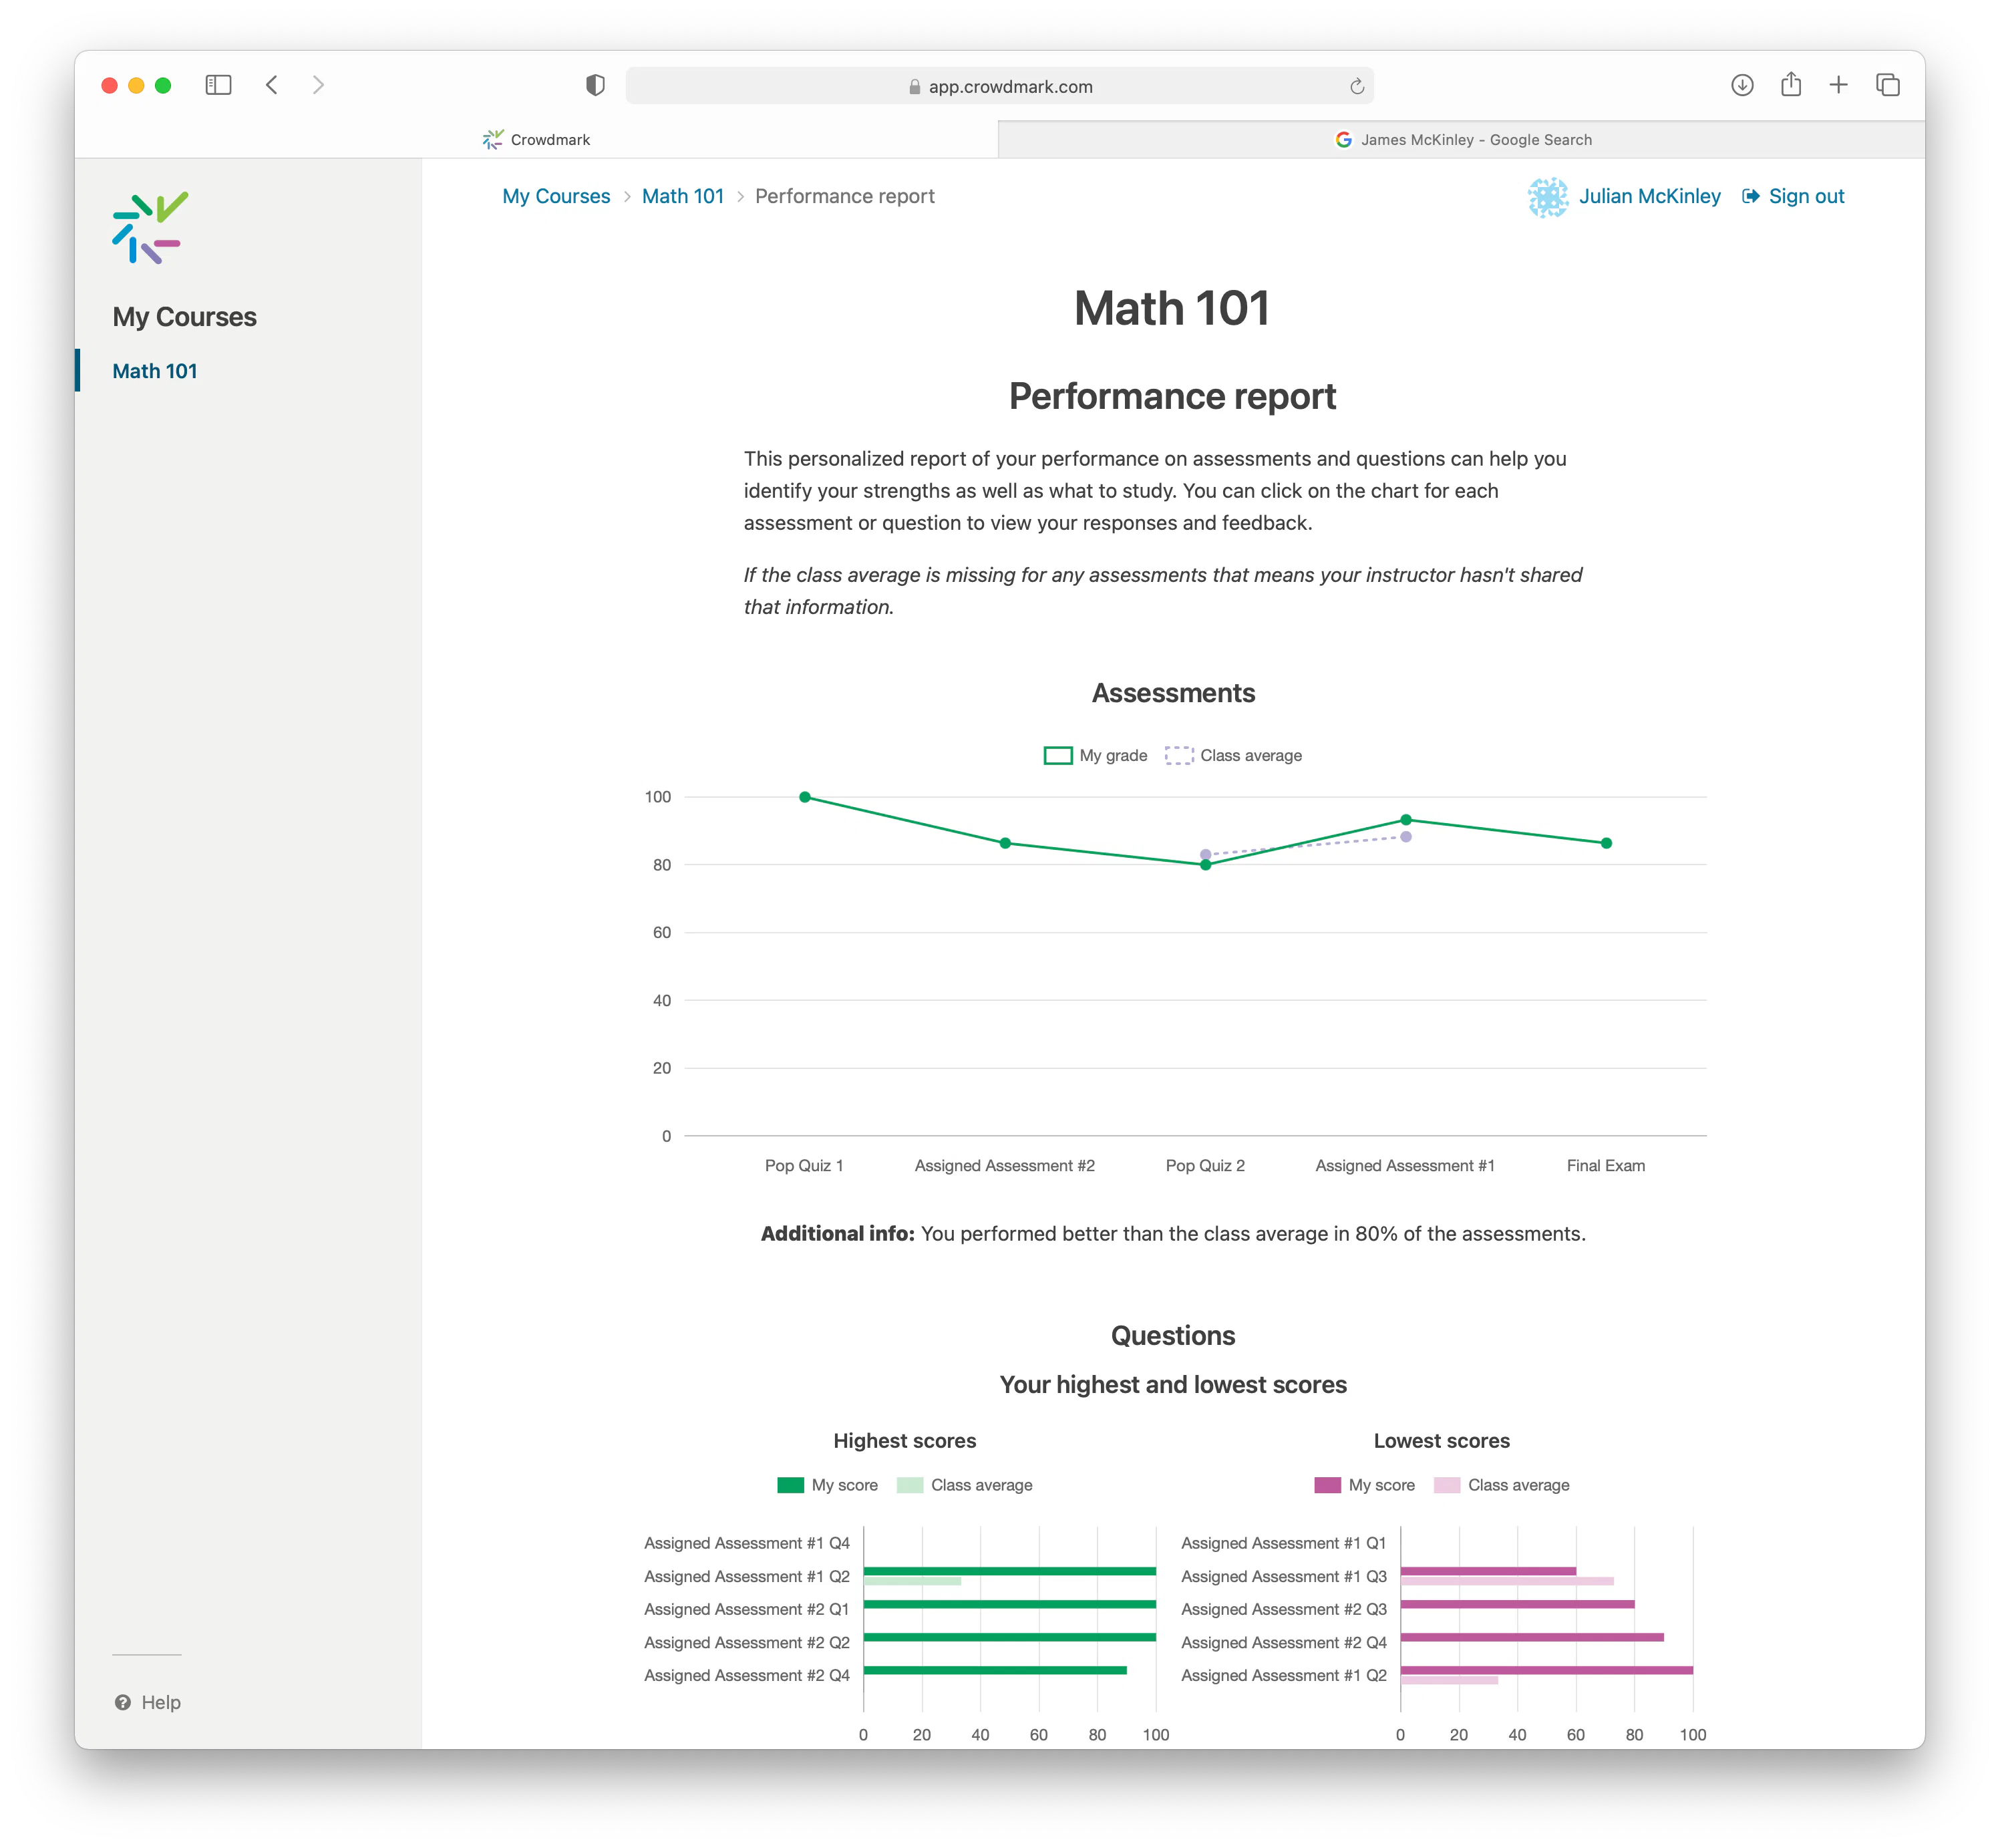Switch to James McKinley Google Search tab

[x=1462, y=140]
